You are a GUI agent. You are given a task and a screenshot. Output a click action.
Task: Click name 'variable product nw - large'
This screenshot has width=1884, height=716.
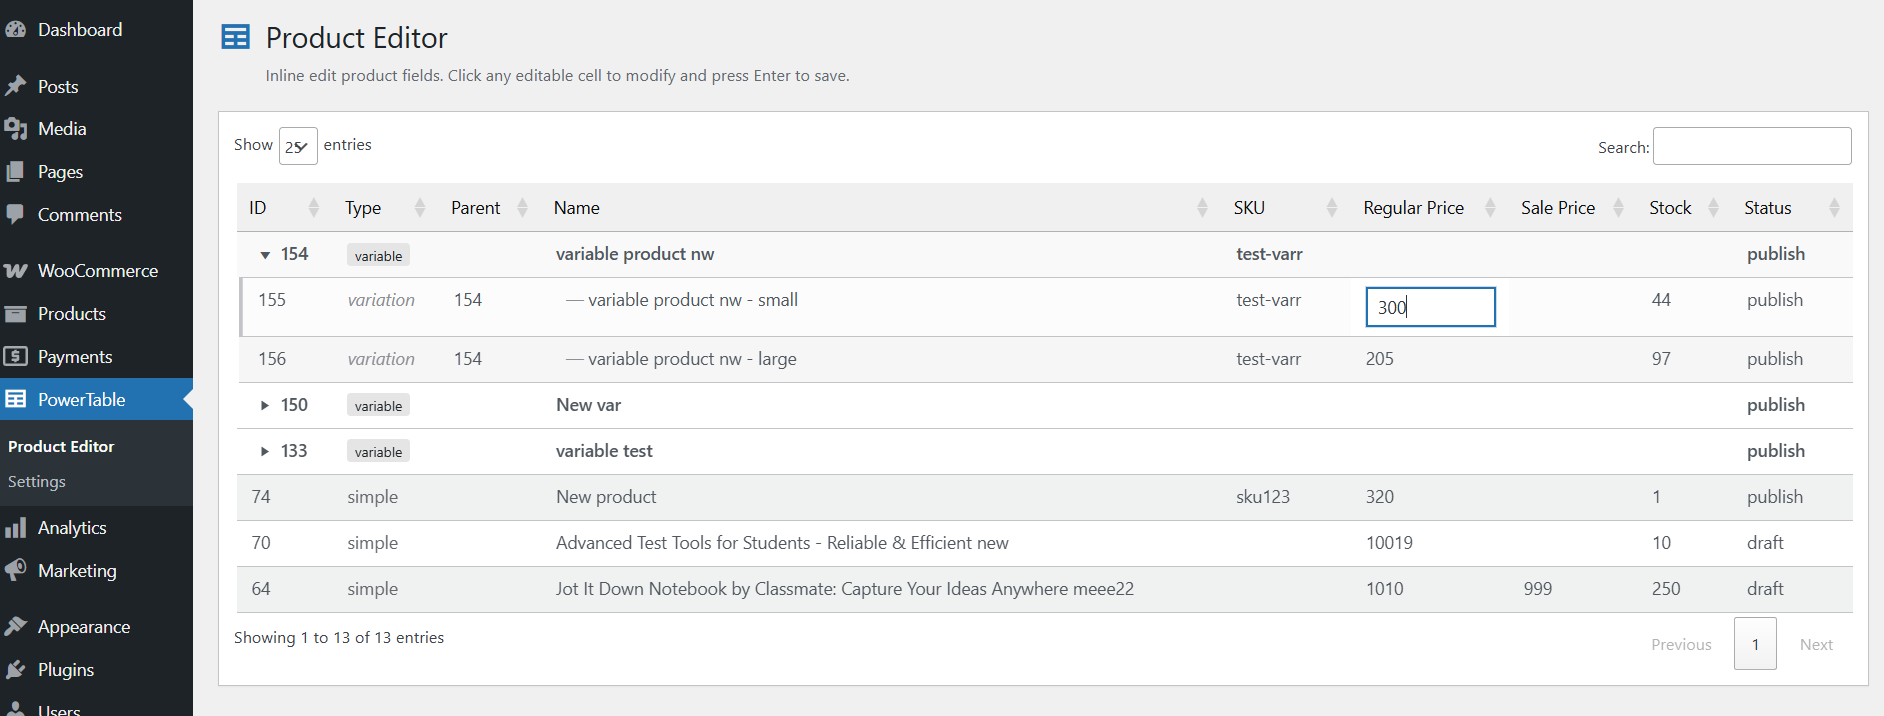click(692, 359)
